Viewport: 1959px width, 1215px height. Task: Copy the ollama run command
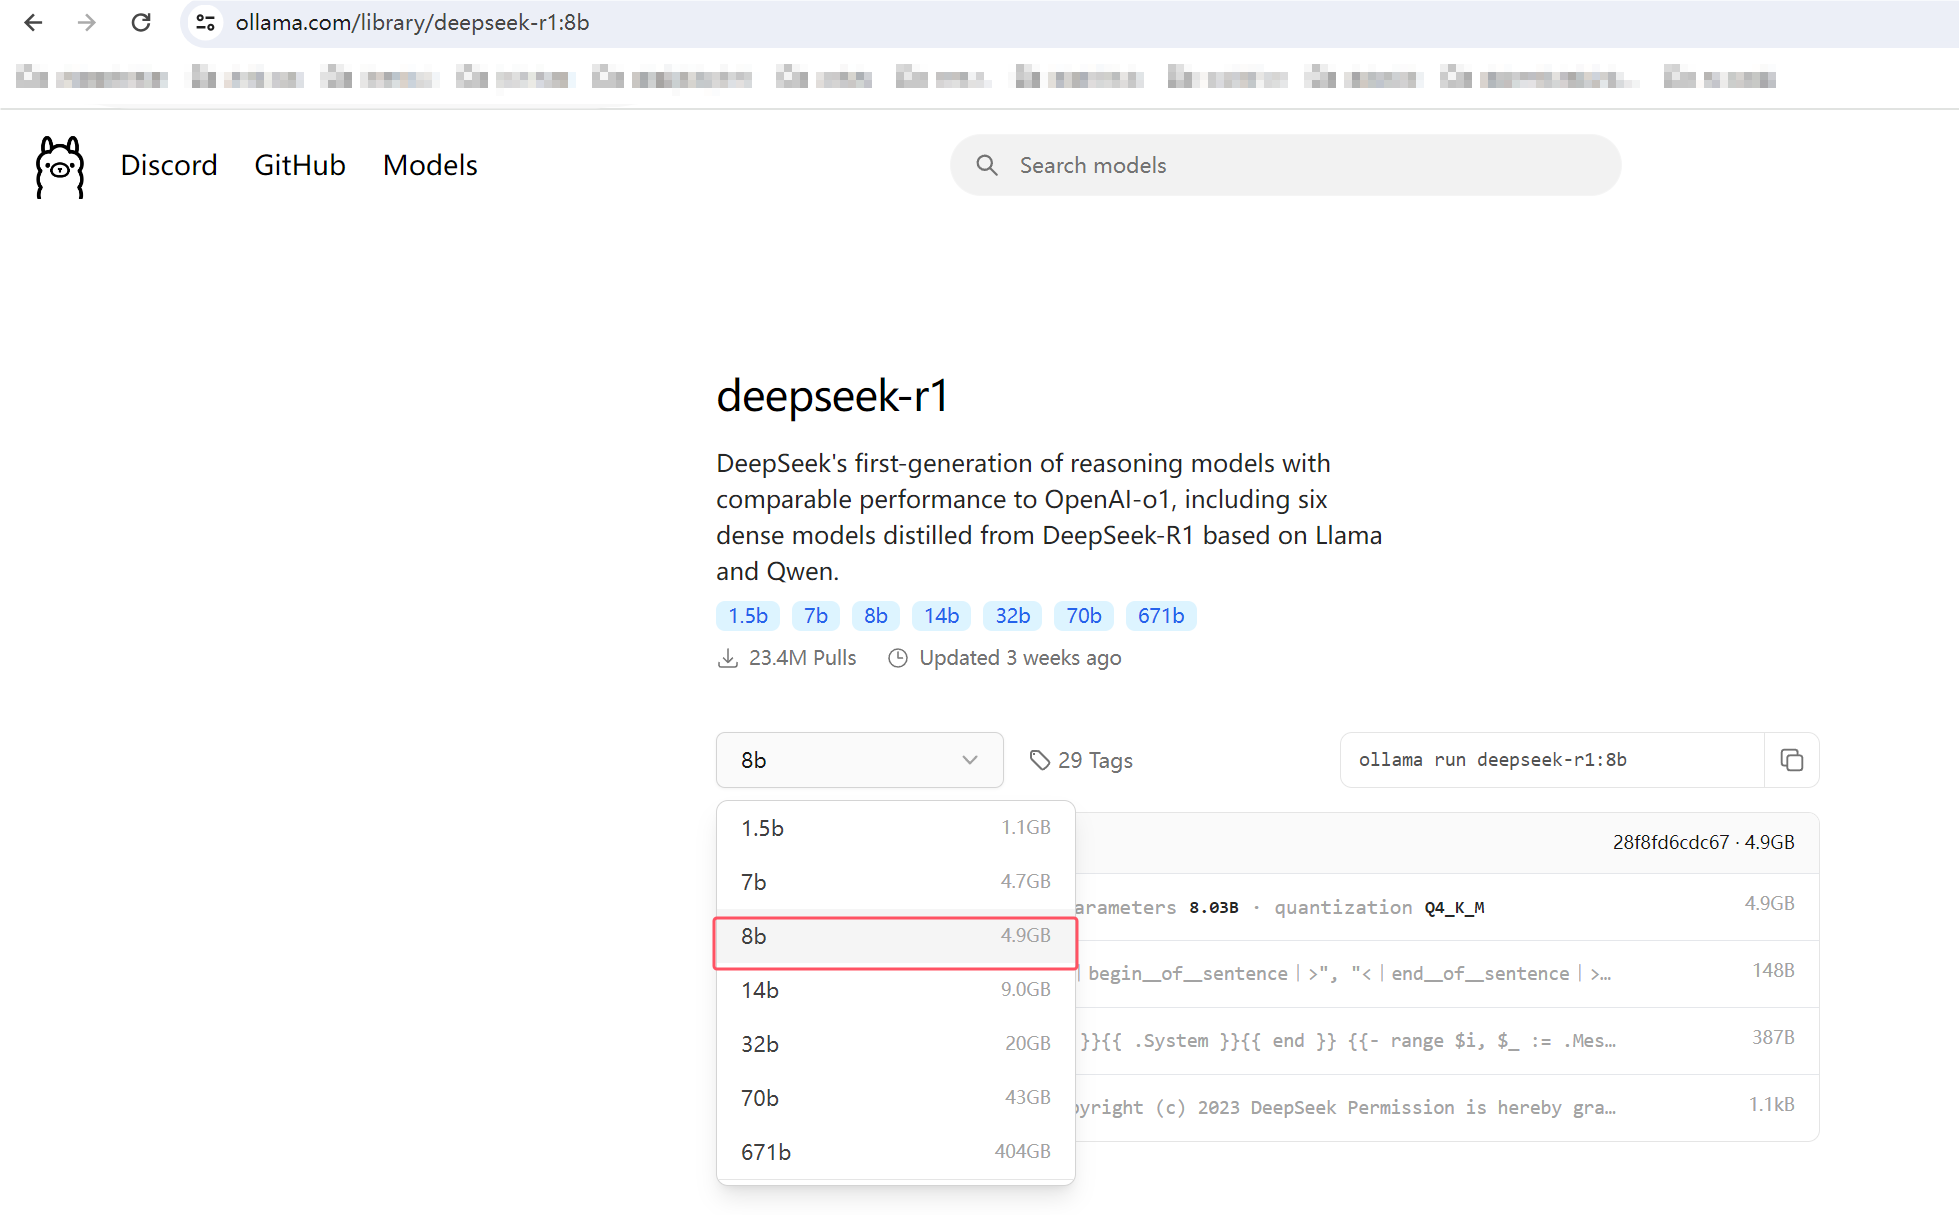coord(1791,760)
